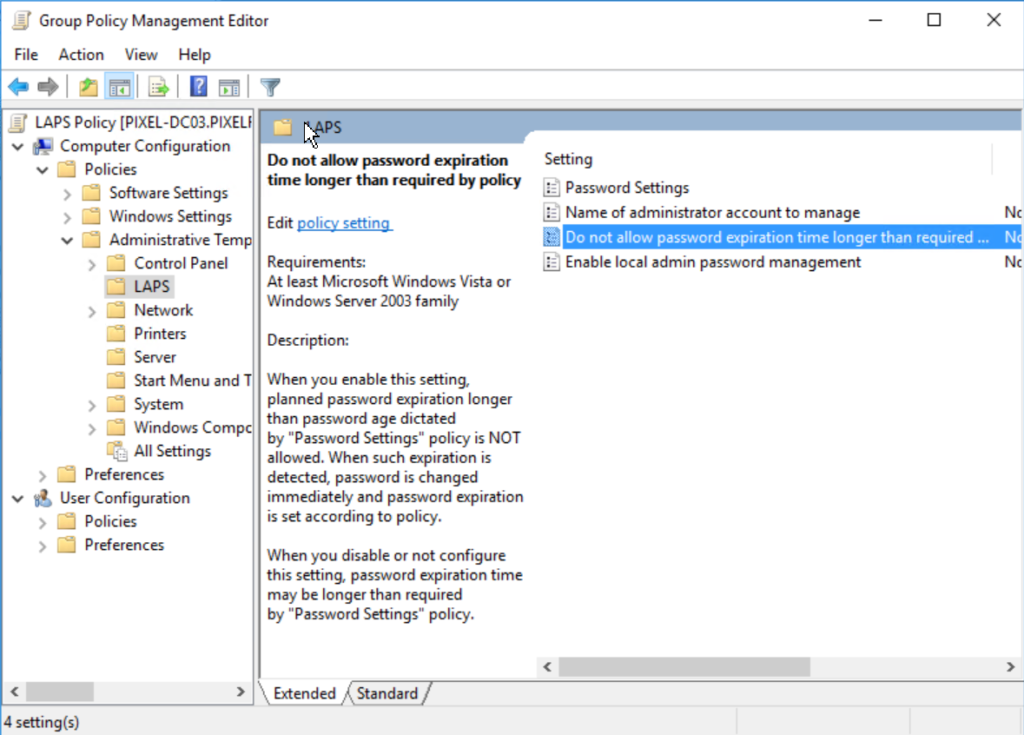Click the Group Policy Management Editor title icon
The width and height of the screenshot is (1024, 735).
pos(22,21)
